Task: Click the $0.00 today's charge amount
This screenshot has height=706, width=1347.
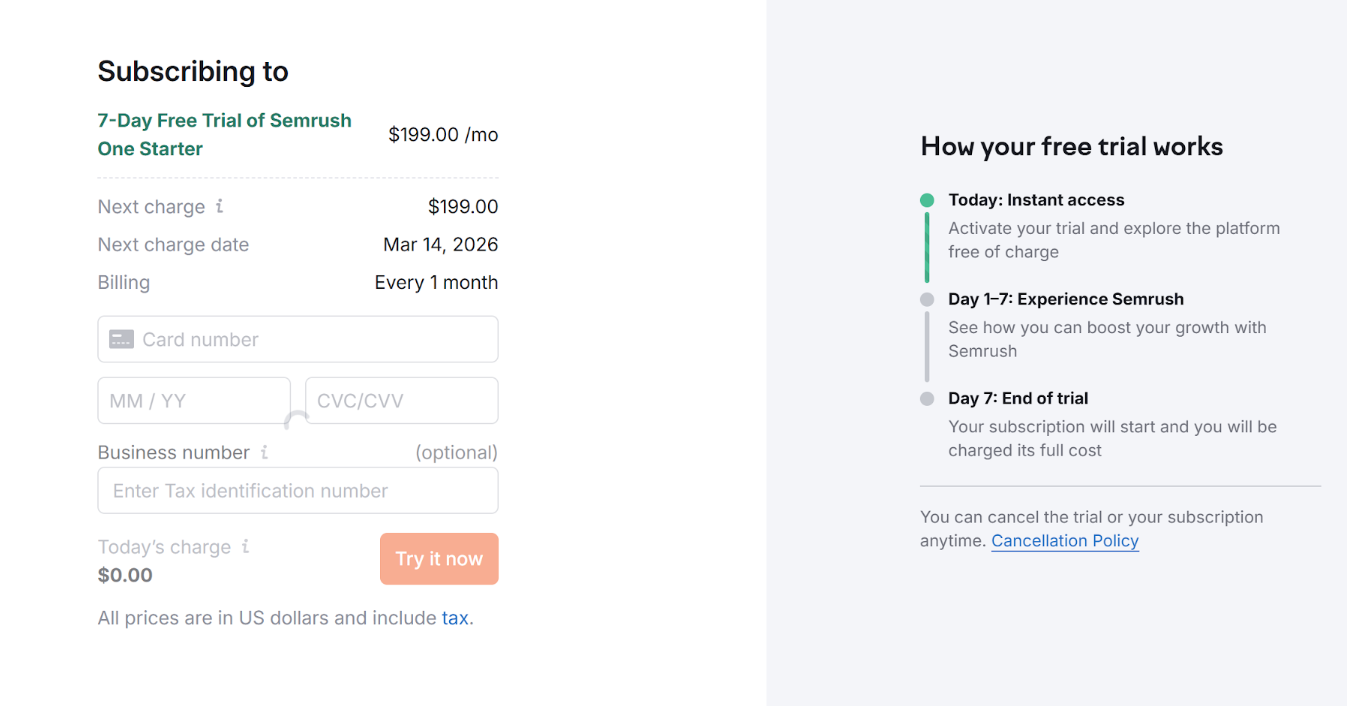Action: click(x=125, y=575)
